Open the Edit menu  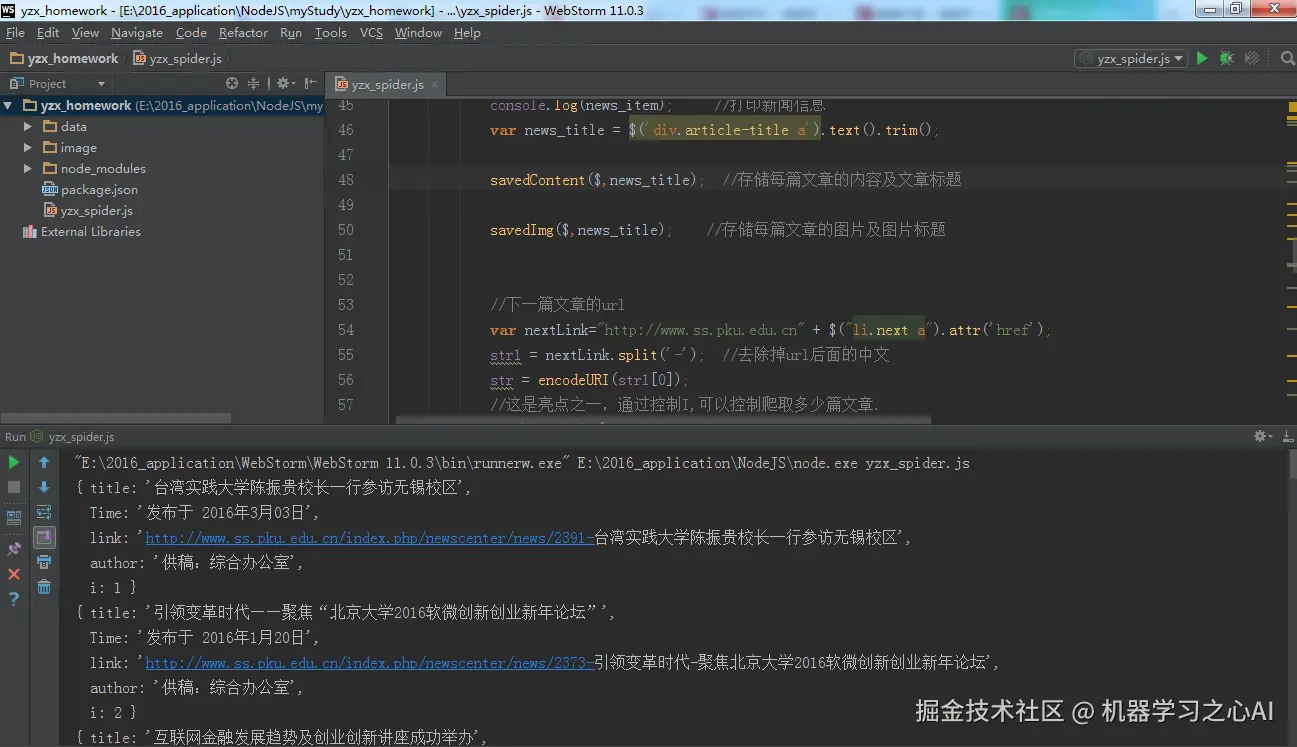click(48, 33)
